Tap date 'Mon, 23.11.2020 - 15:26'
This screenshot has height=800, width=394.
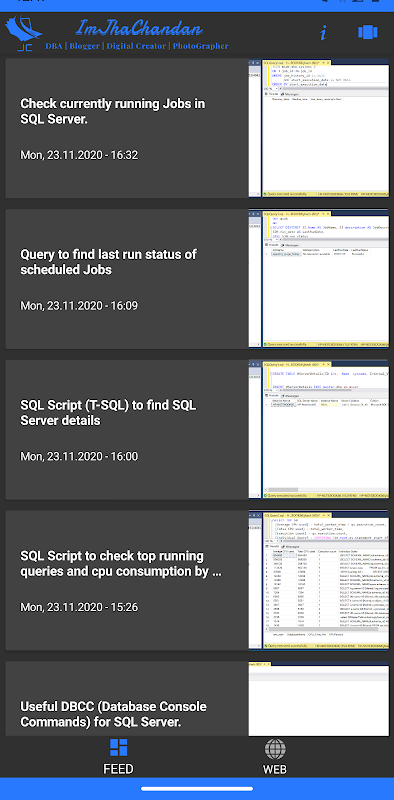click(x=79, y=607)
